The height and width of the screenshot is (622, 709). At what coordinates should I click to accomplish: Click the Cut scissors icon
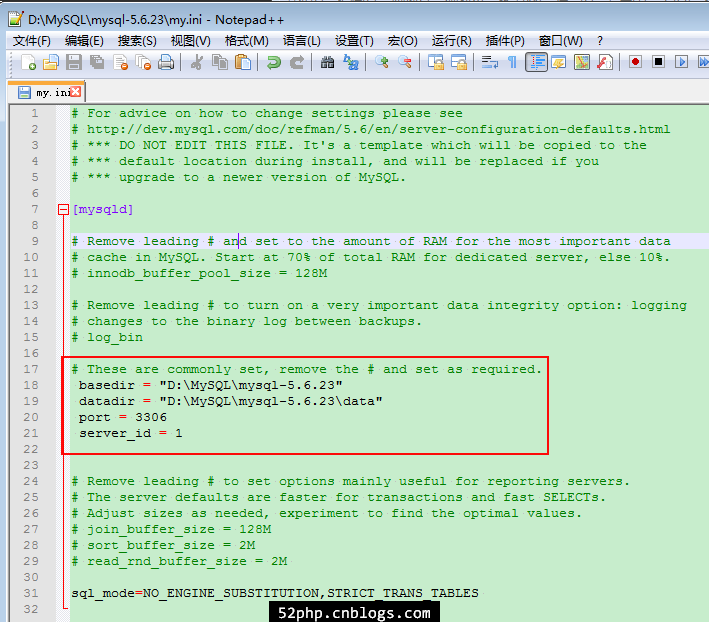(197, 62)
